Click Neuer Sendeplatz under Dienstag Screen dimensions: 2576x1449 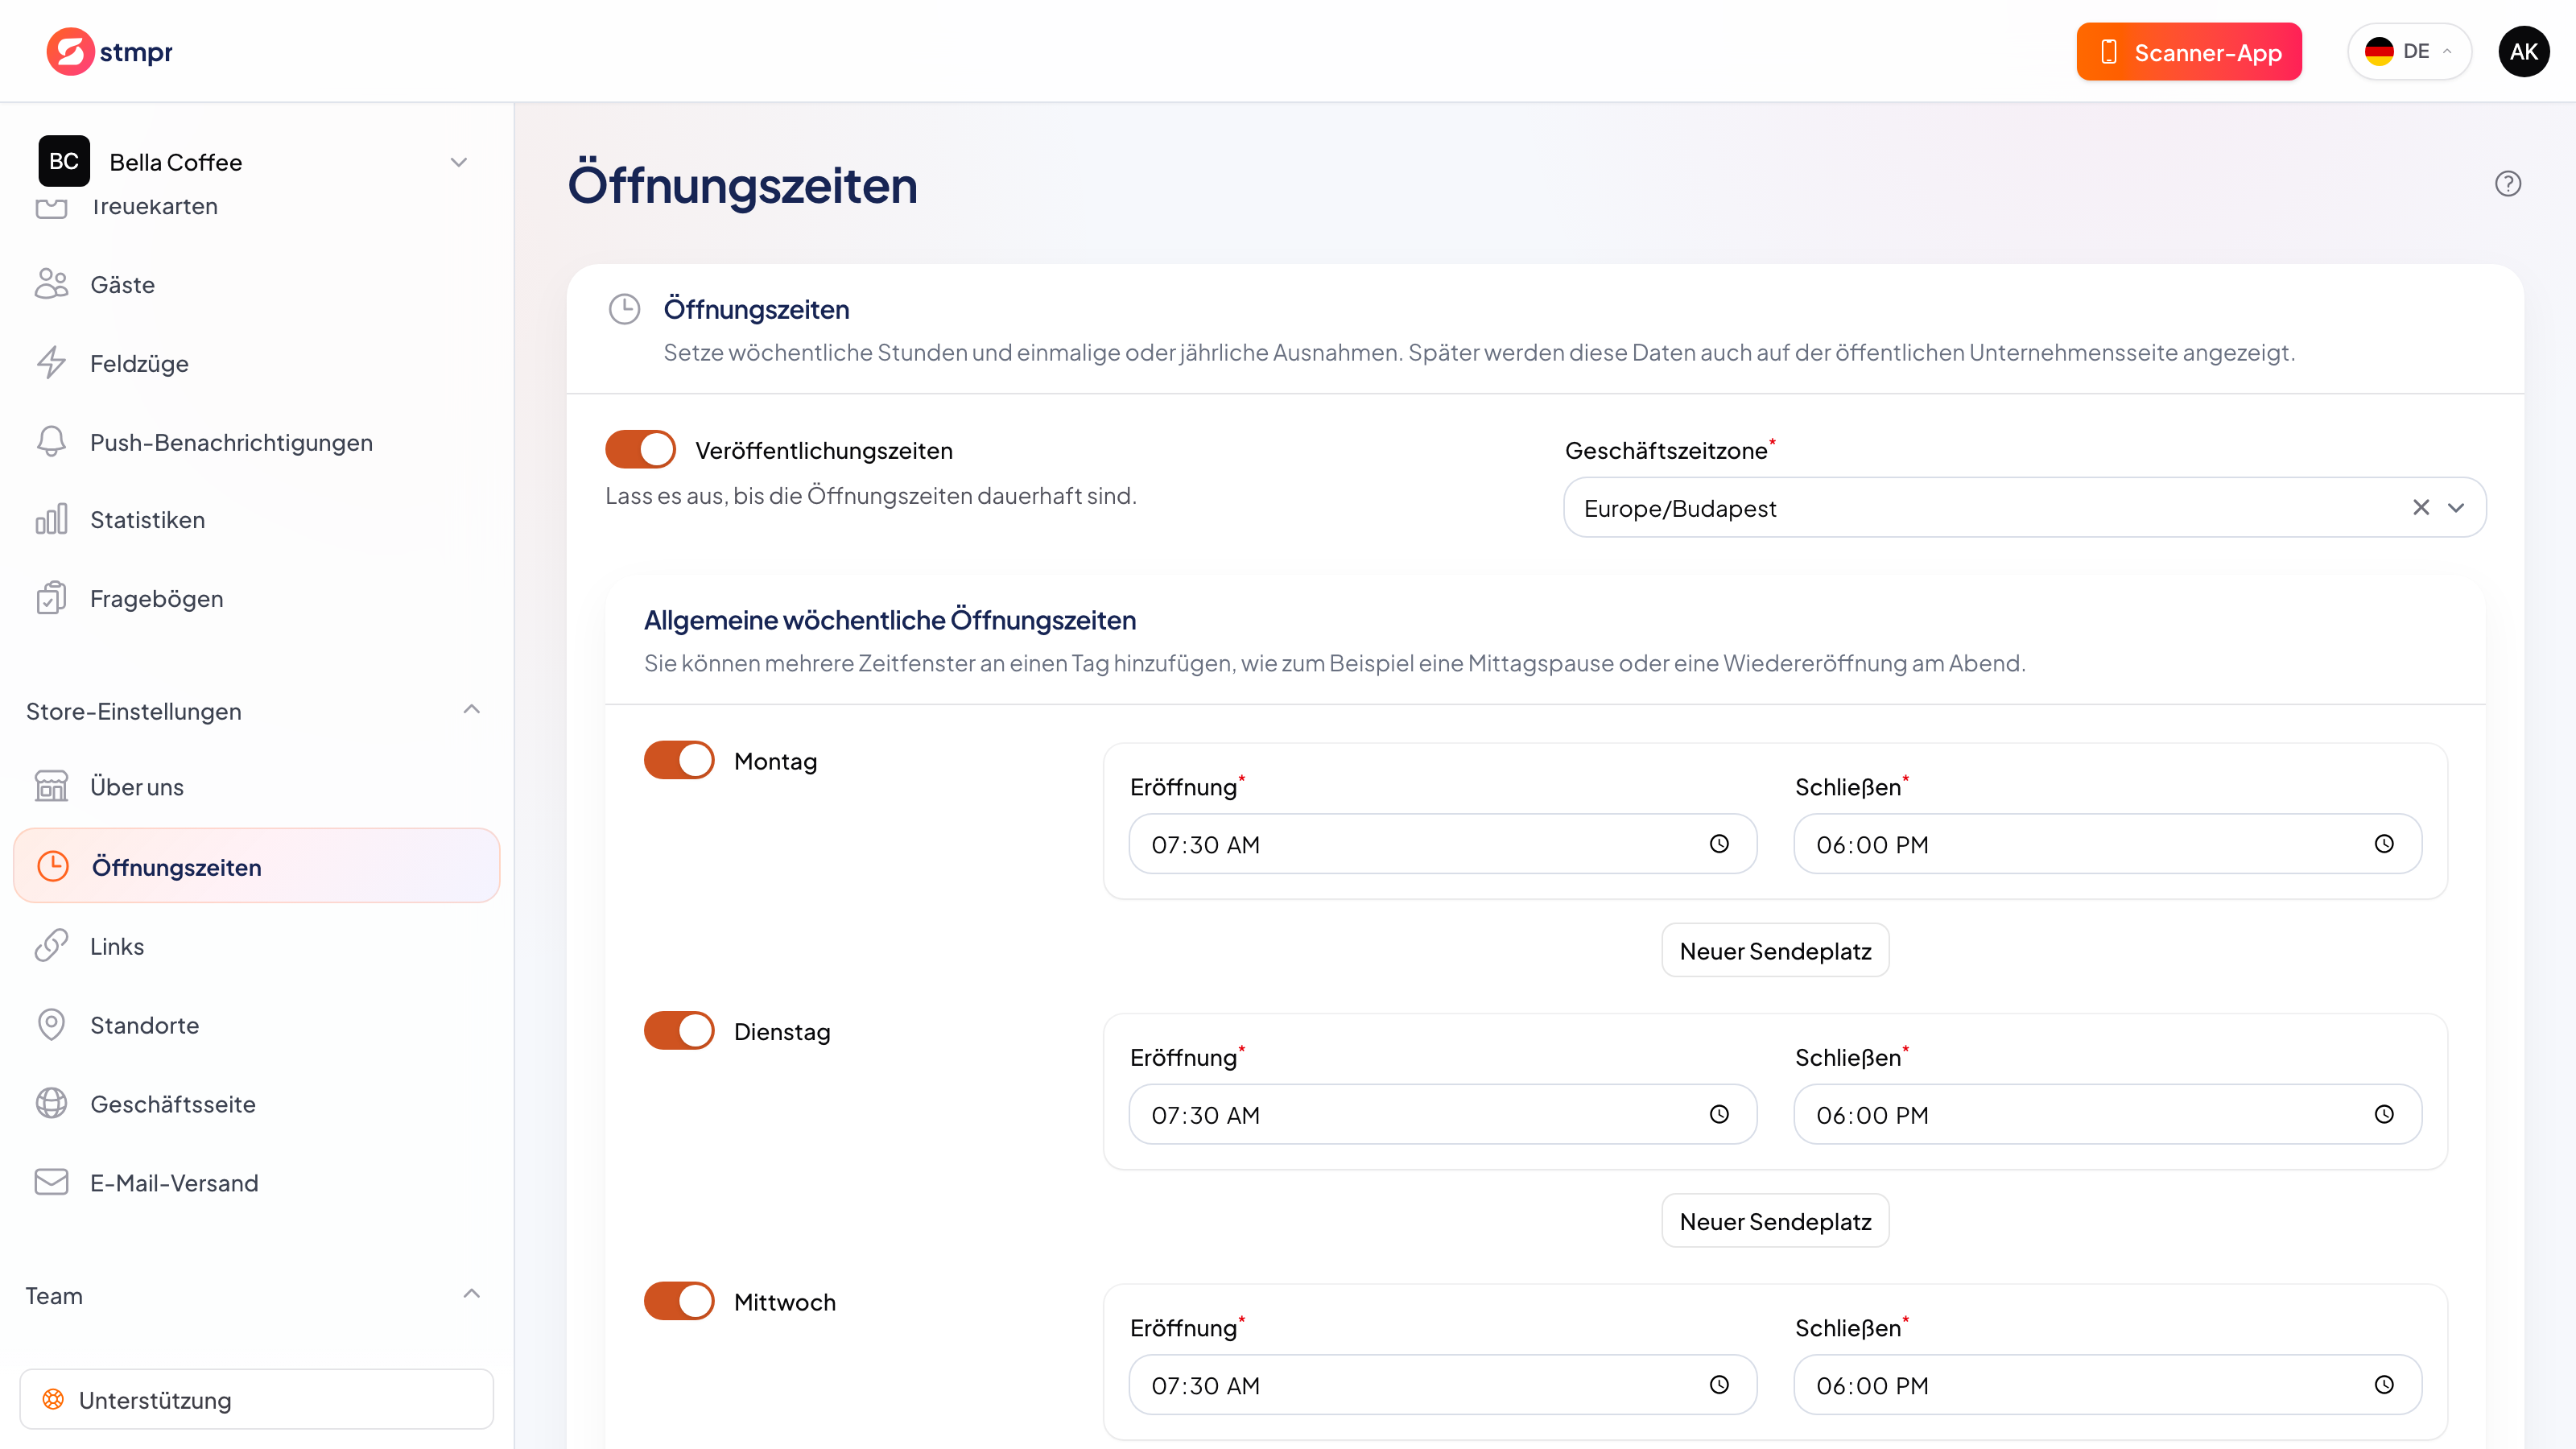[x=1775, y=1221]
